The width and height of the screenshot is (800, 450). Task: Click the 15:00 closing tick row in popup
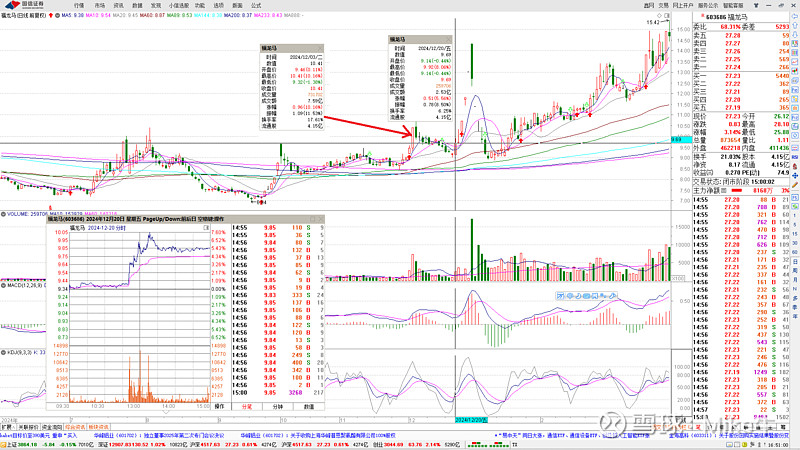pos(278,393)
